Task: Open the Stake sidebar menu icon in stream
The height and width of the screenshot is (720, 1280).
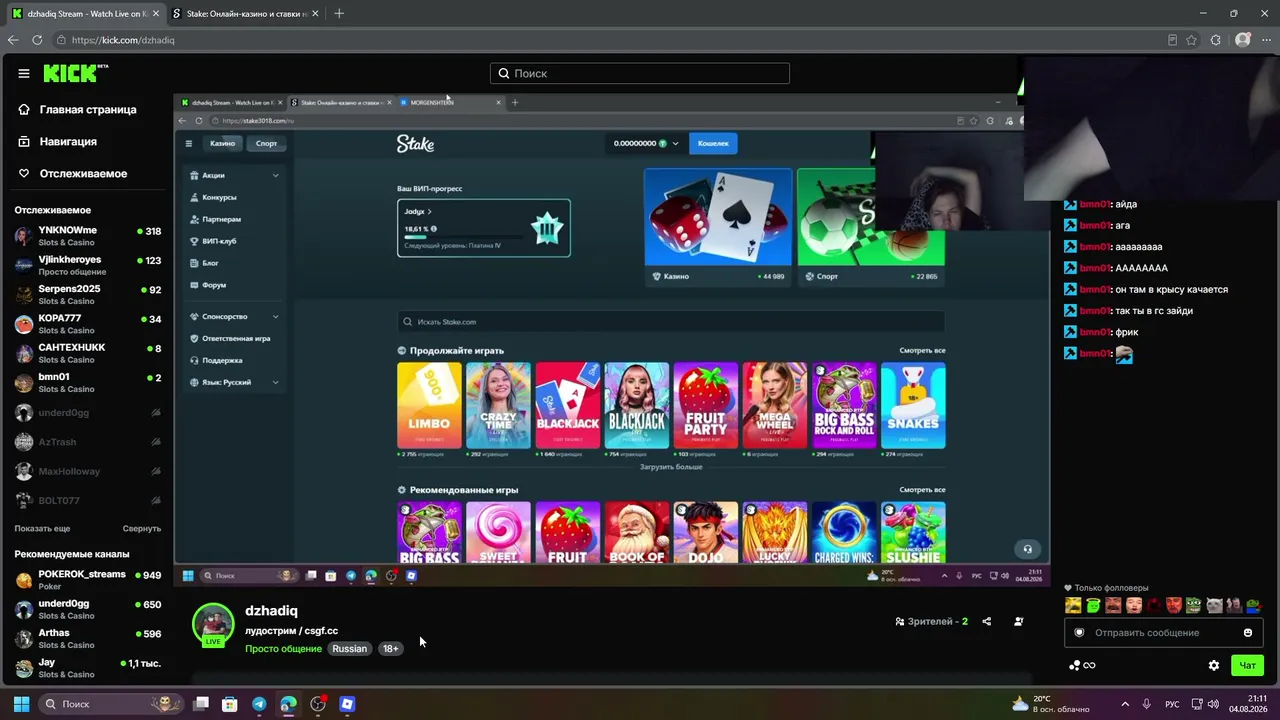Action: (188, 143)
